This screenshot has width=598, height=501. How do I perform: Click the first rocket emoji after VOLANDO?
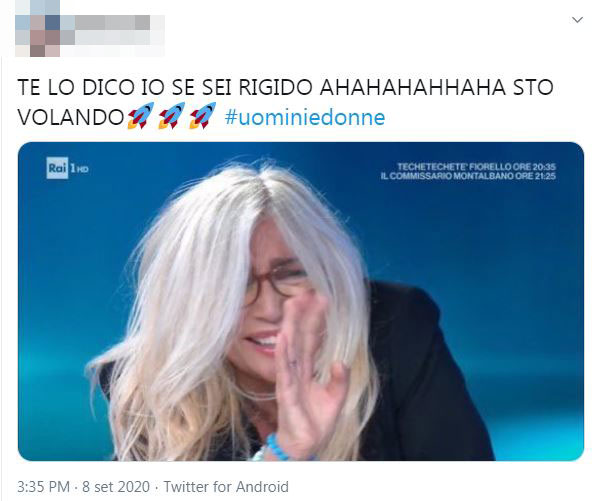[x=141, y=116]
